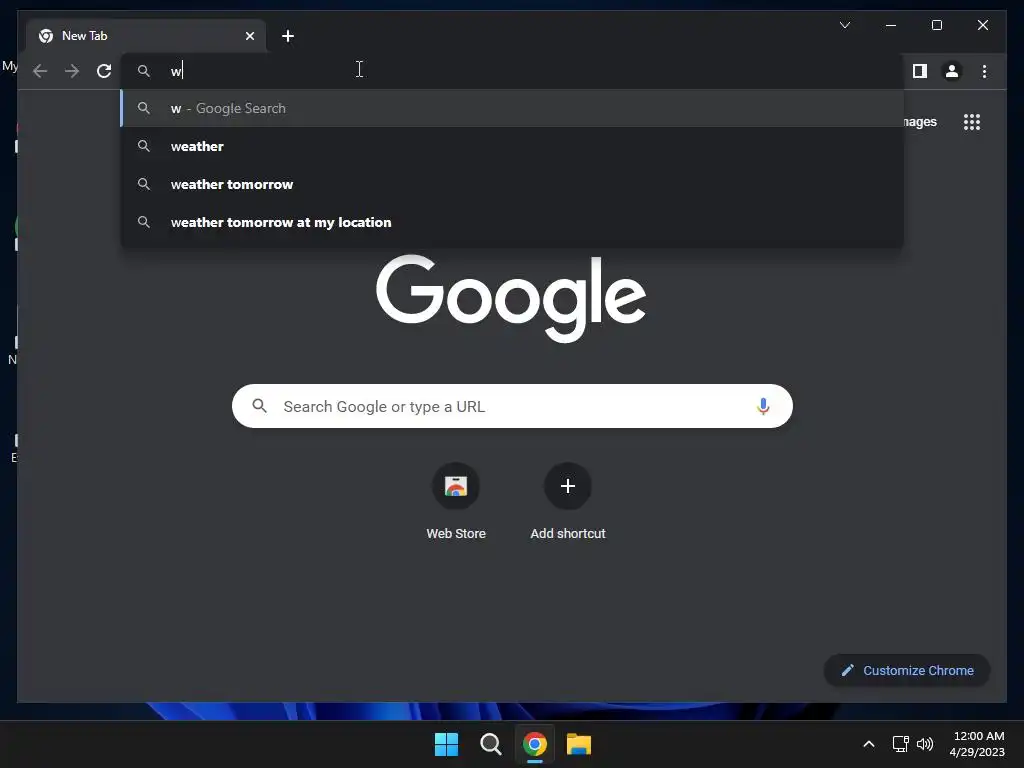Open a new tab with the plus button
The image size is (1024, 768).
click(288, 36)
